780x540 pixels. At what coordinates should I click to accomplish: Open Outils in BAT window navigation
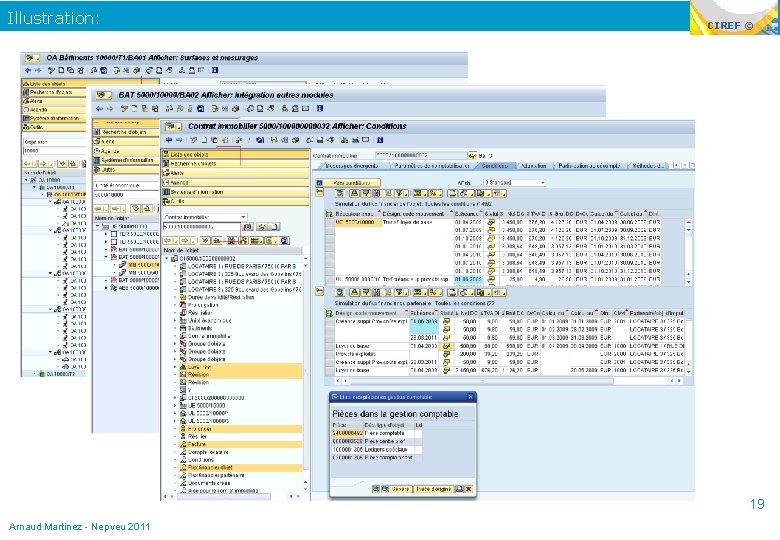coord(125,170)
